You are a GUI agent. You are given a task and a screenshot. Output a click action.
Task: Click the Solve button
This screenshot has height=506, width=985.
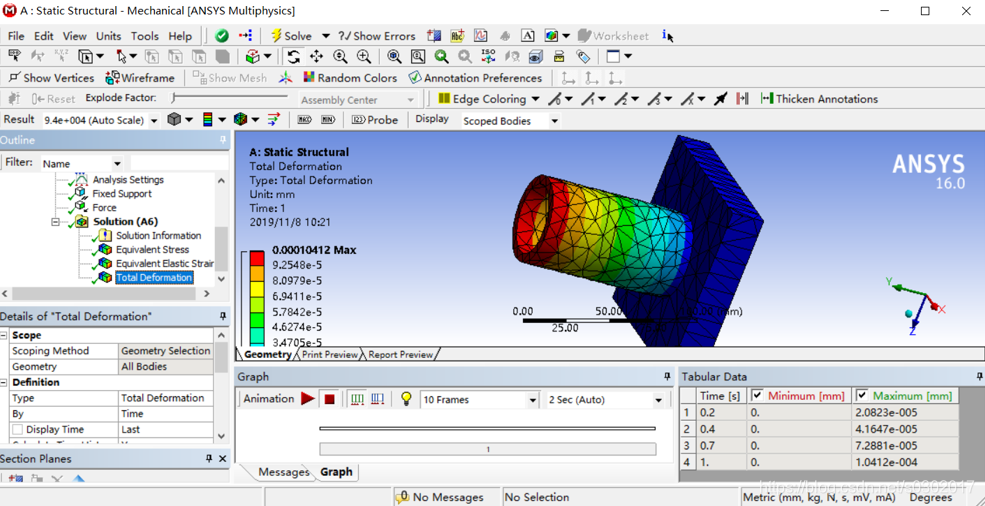tap(291, 36)
